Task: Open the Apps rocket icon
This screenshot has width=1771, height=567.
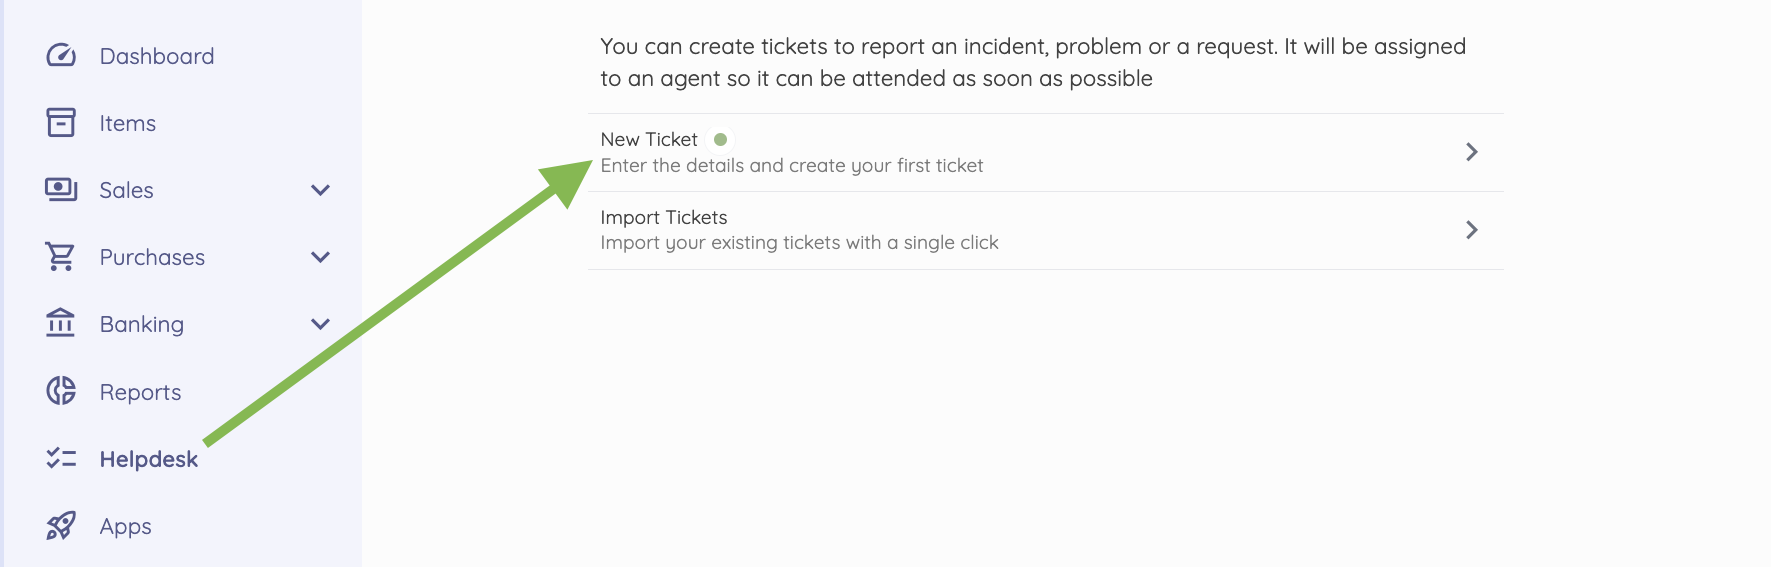Action: pyautogui.click(x=61, y=525)
